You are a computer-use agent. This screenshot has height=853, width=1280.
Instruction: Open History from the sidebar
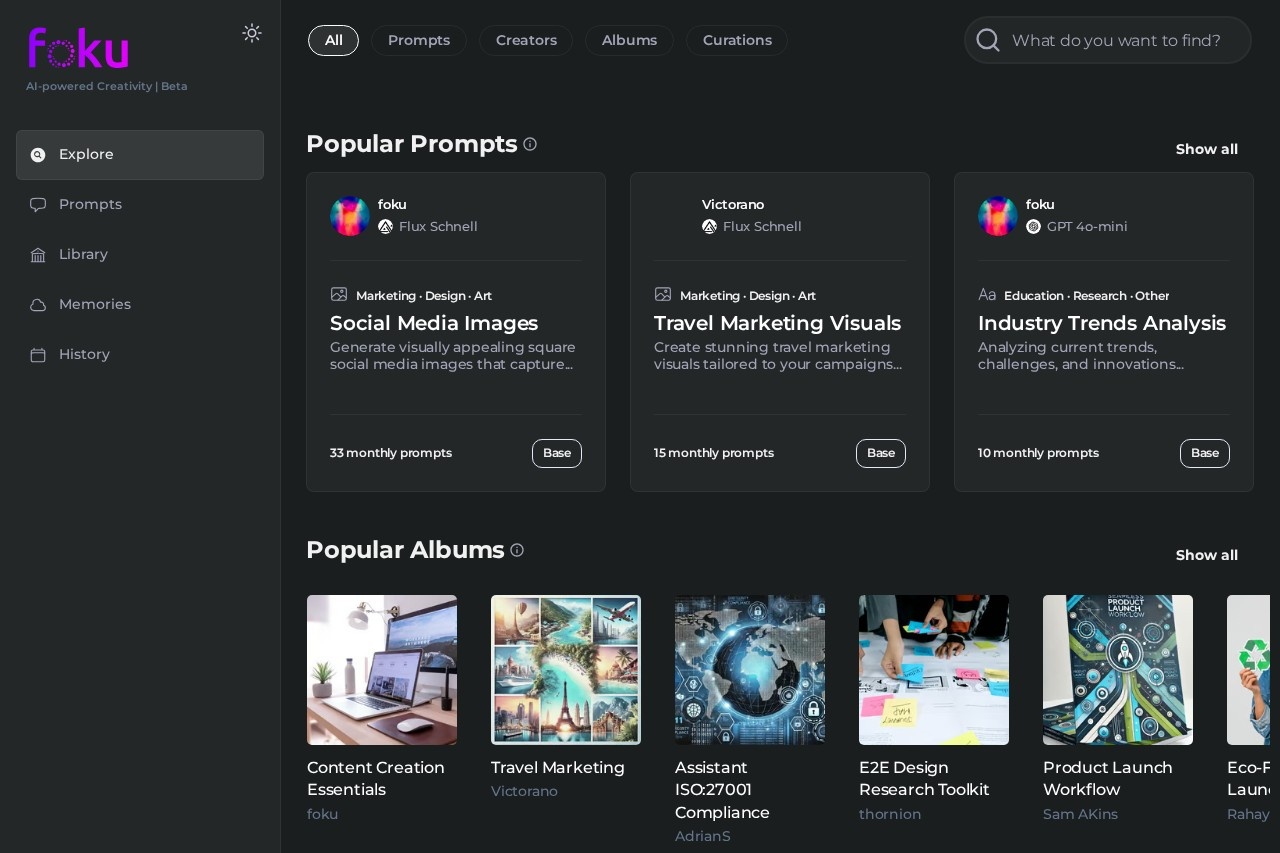pyautogui.click(x=84, y=354)
